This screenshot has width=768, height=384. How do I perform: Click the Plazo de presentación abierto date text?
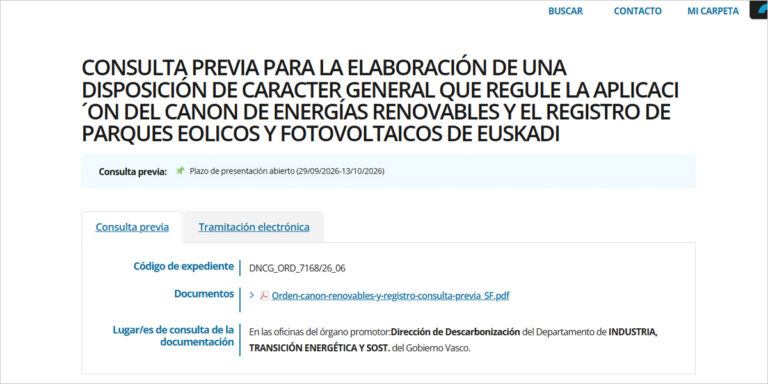(287, 171)
